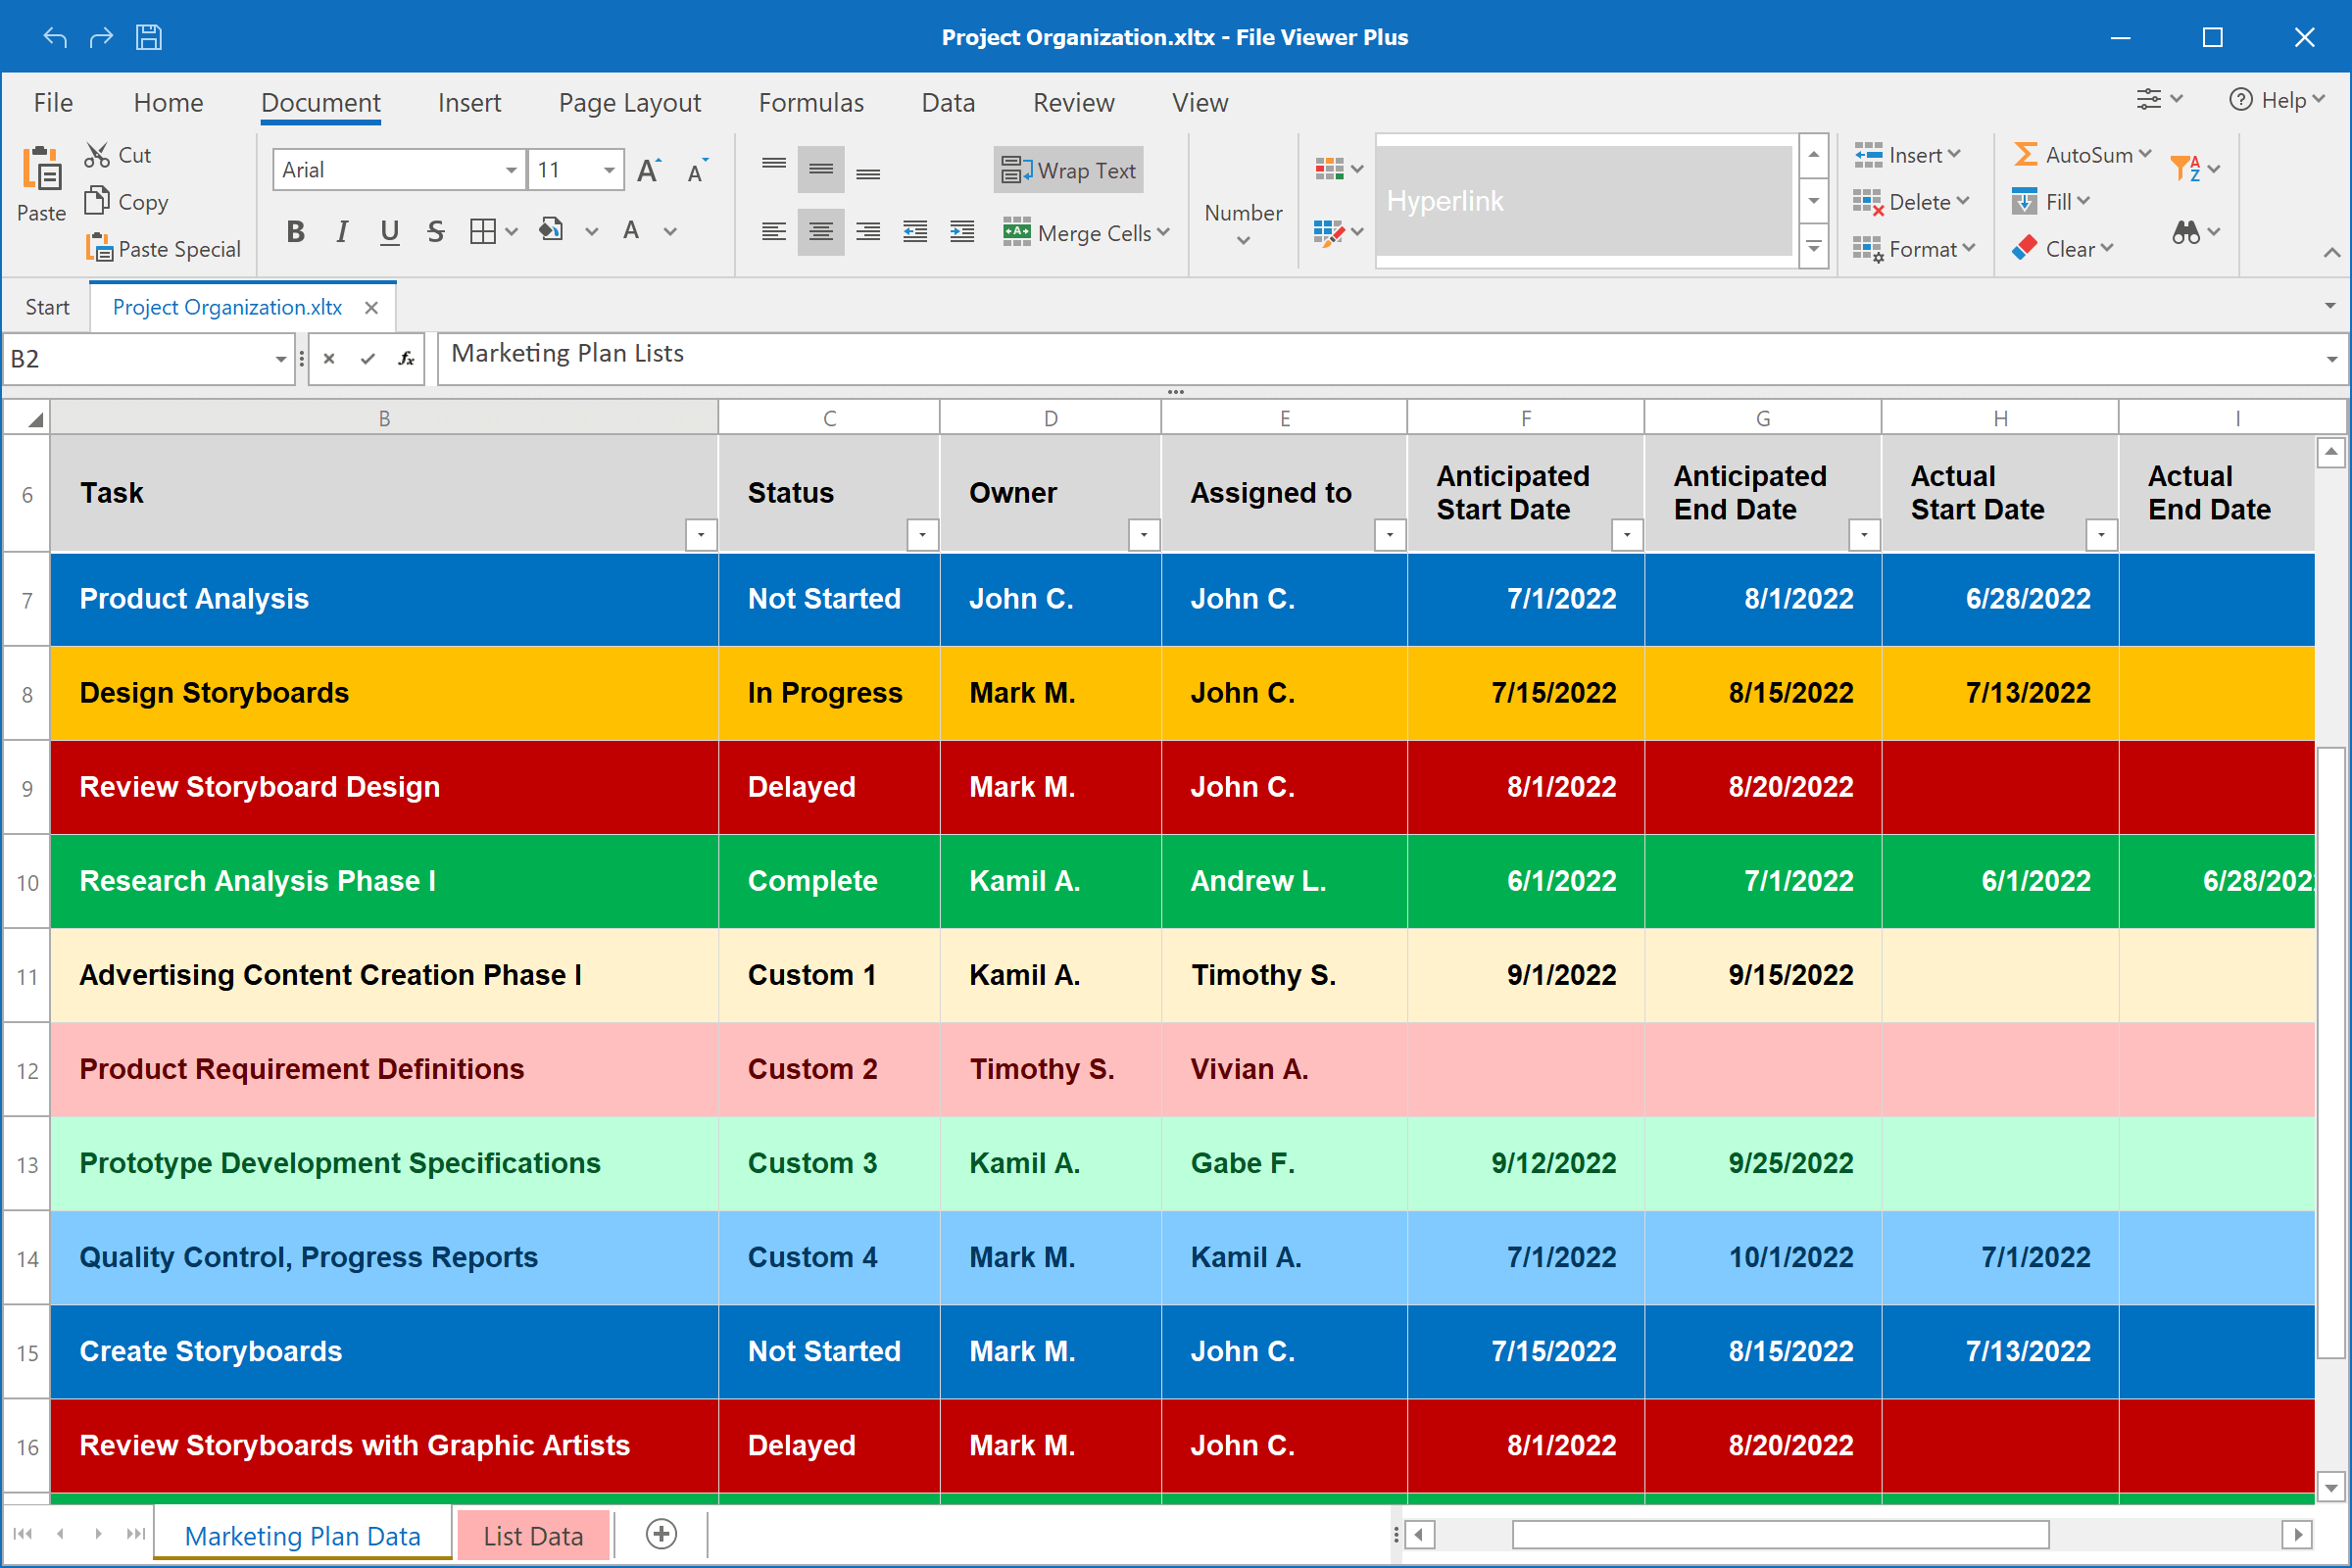Click the Paste Special button
Viewport: 2352px width, 1568px height.
tap(164, 249)
